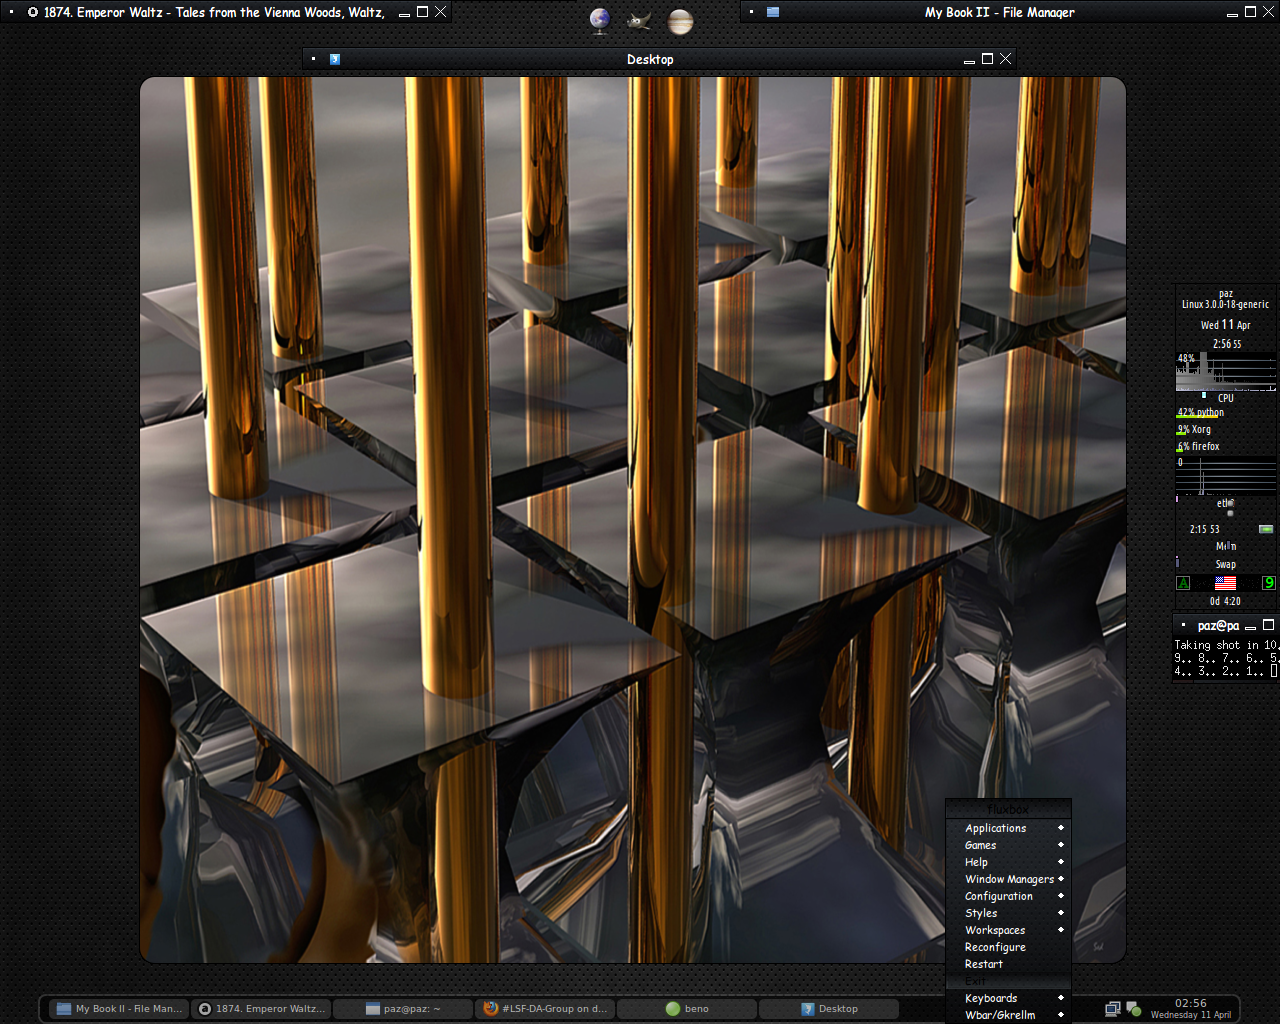This screenshot has width=1280, height=1024.
Task: Open the planet icon in the top dock
Action: pos(680,21)
